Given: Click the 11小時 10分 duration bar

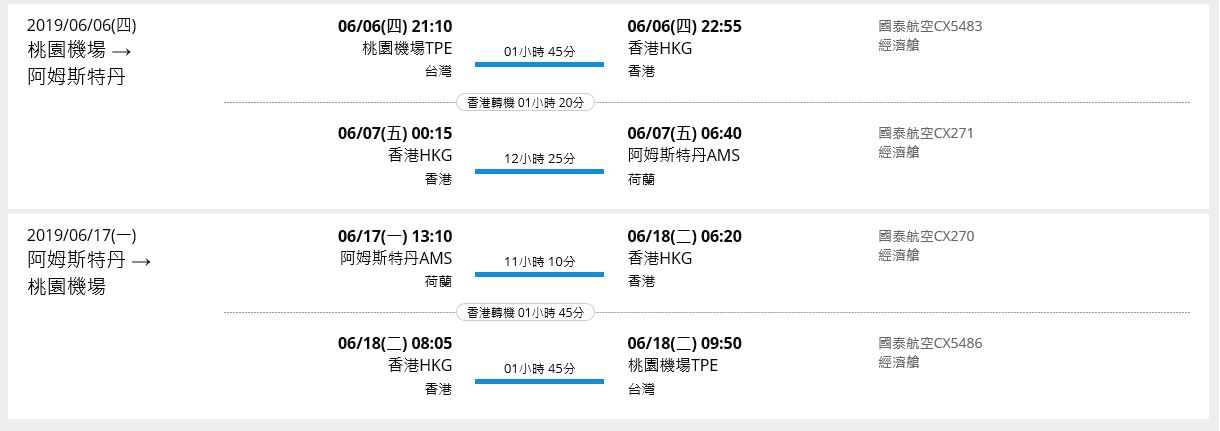Looking at the screenshot, I should (539, 274).
